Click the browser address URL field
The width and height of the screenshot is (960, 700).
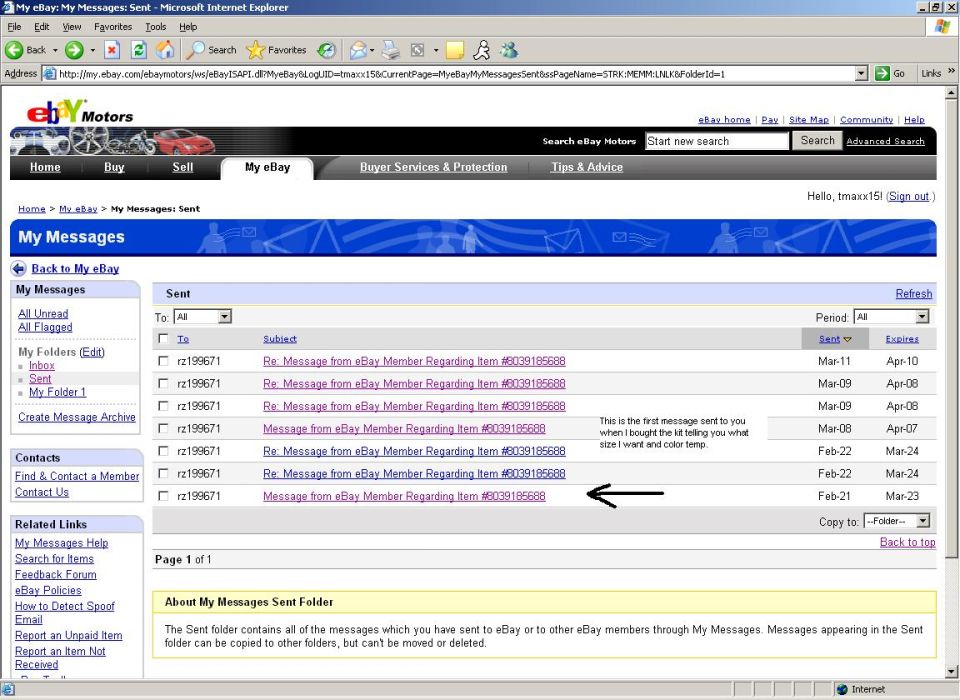456,73
